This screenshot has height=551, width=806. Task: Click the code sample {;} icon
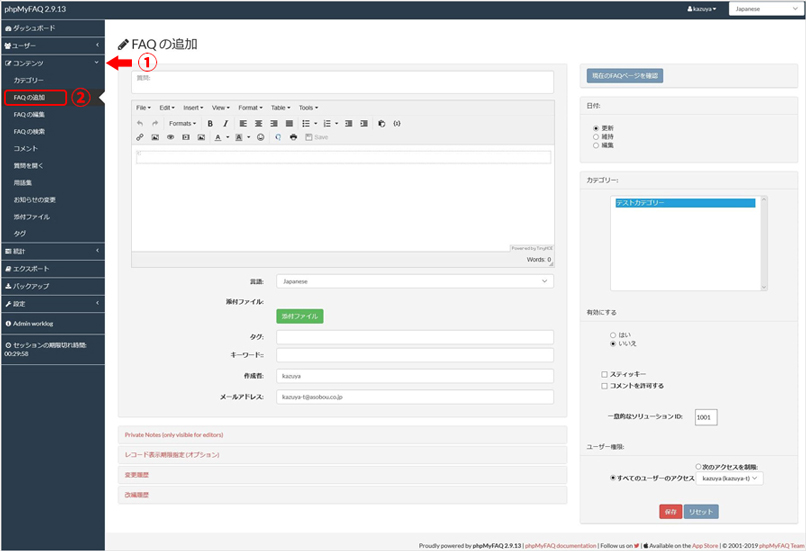click(x=397, y=123)
